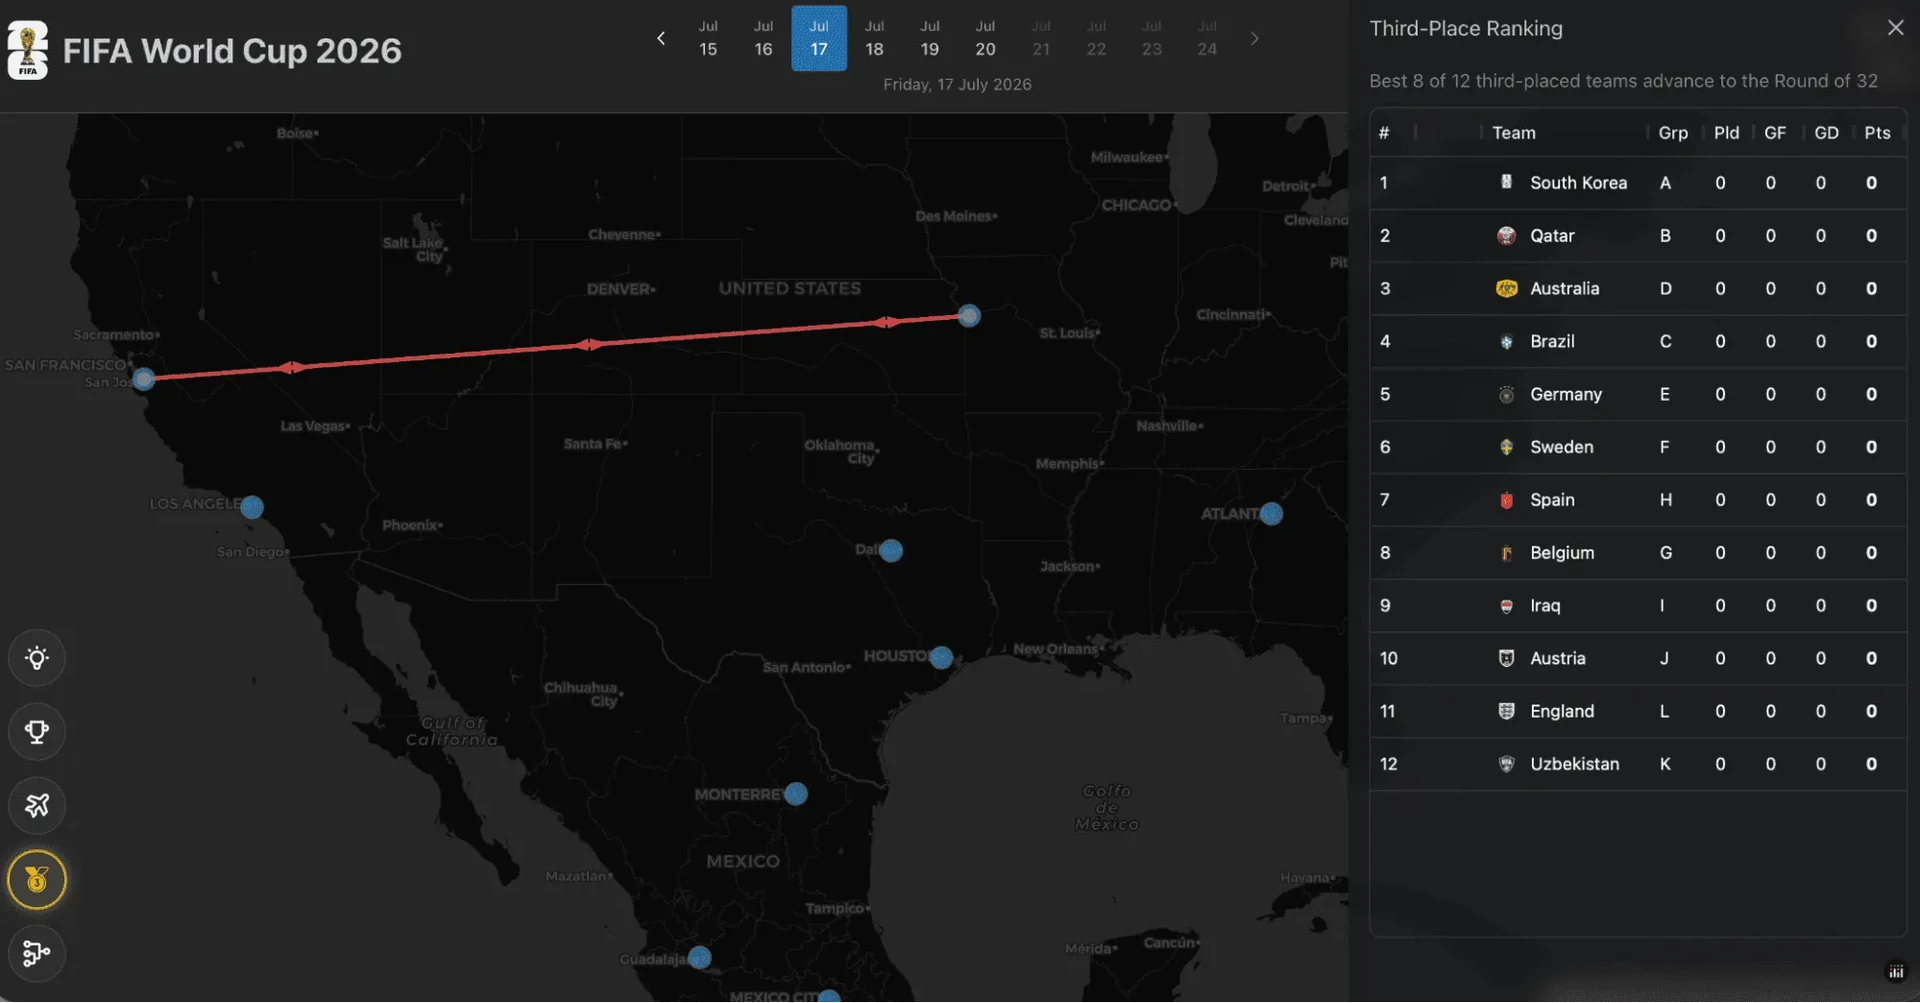1920x1003 pixels.
Task: Click the "Sweden" team name
Action: 1561,447
